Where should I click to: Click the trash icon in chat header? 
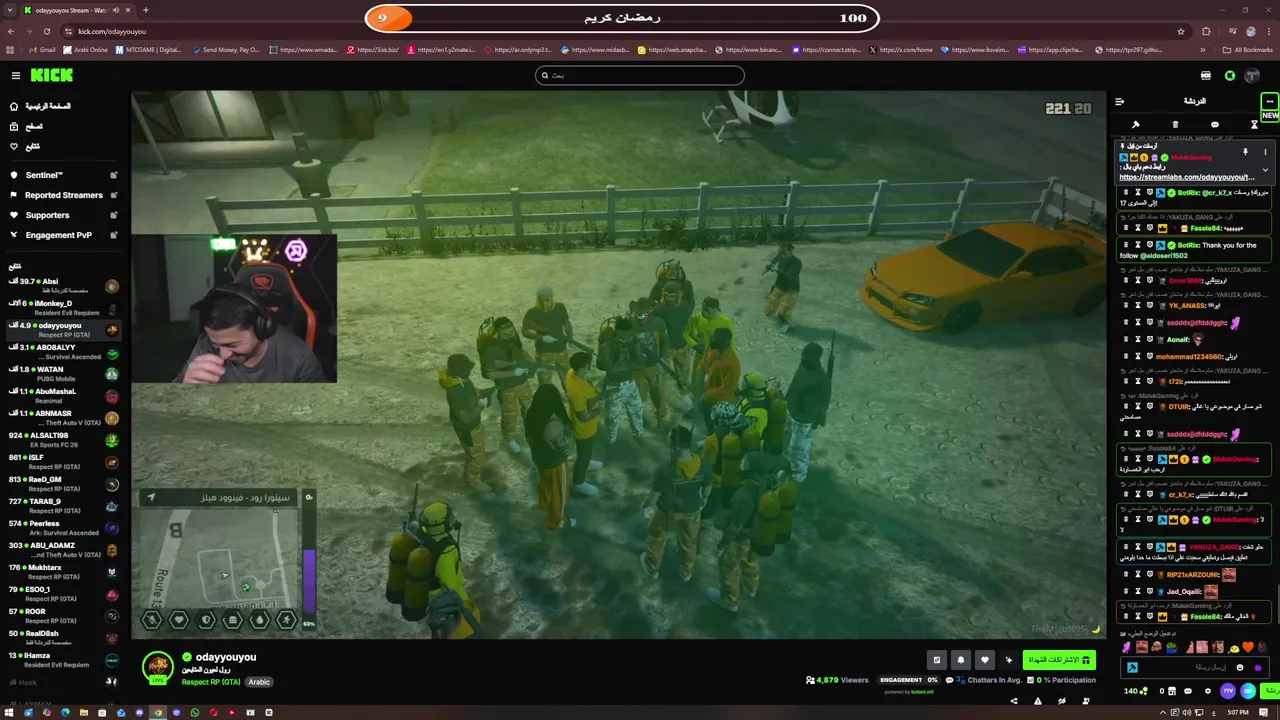pyautogui.click(x=1175, y=125)
